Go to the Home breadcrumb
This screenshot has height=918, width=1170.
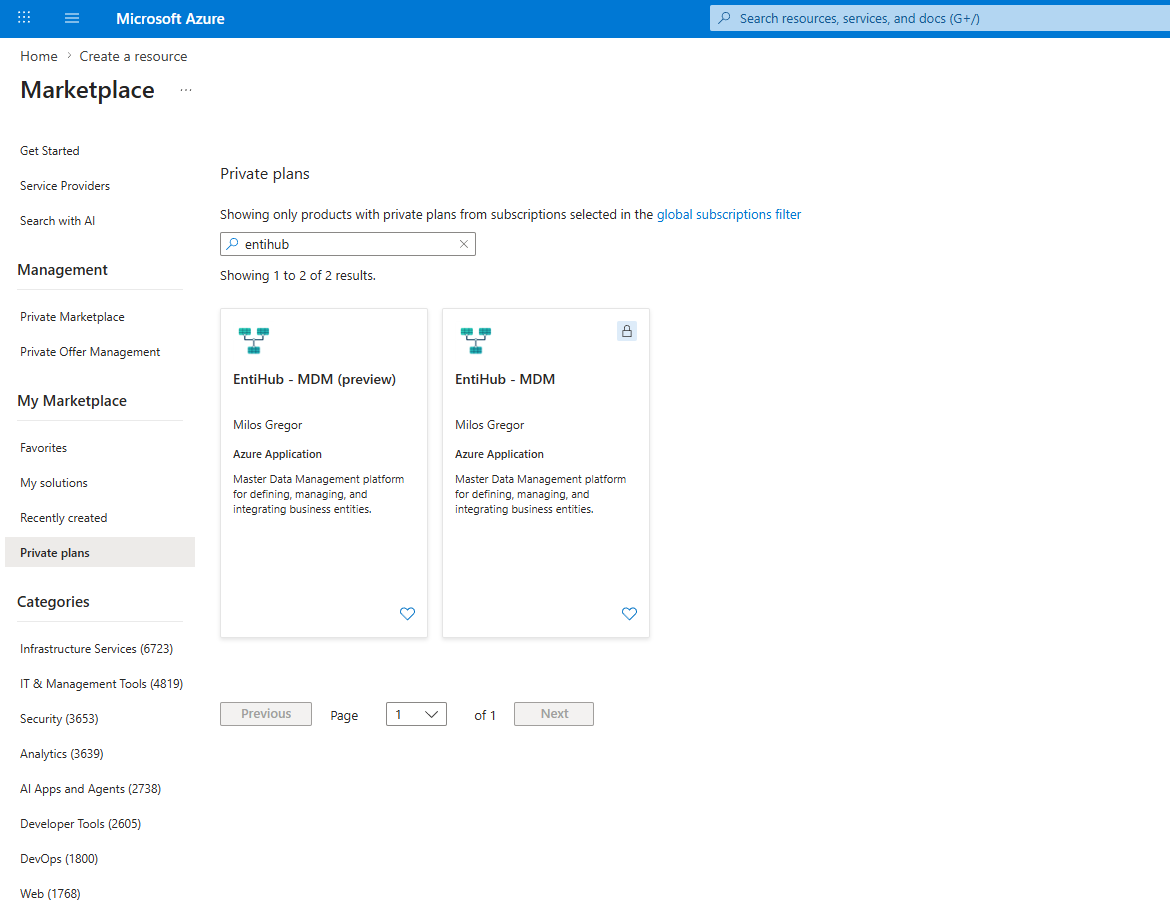pos(39,56)
